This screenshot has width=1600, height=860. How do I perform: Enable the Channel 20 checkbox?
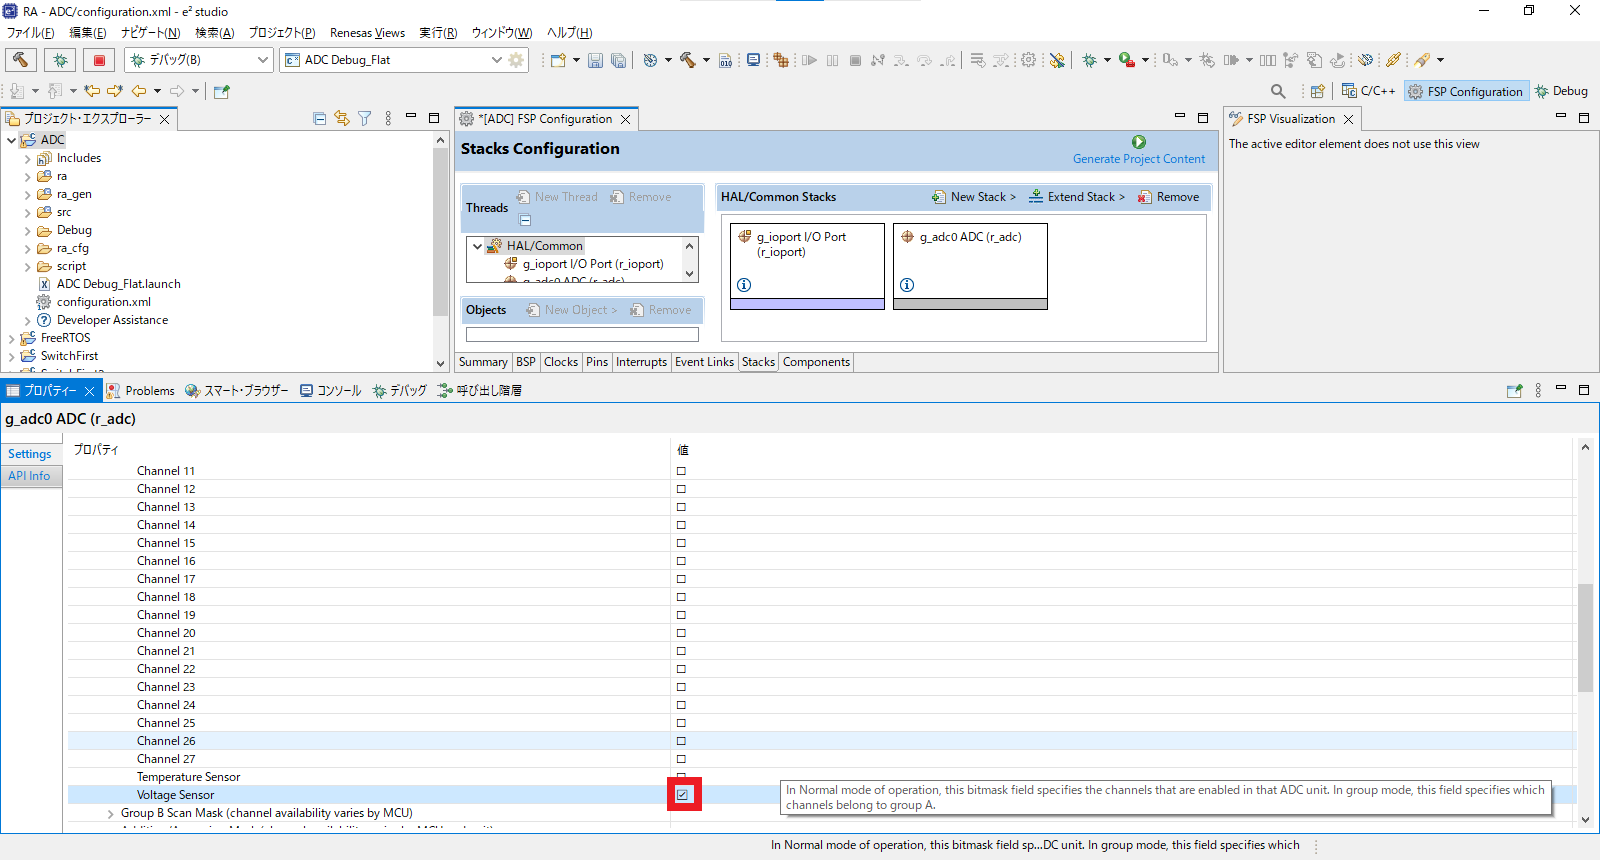coord(681,633)
